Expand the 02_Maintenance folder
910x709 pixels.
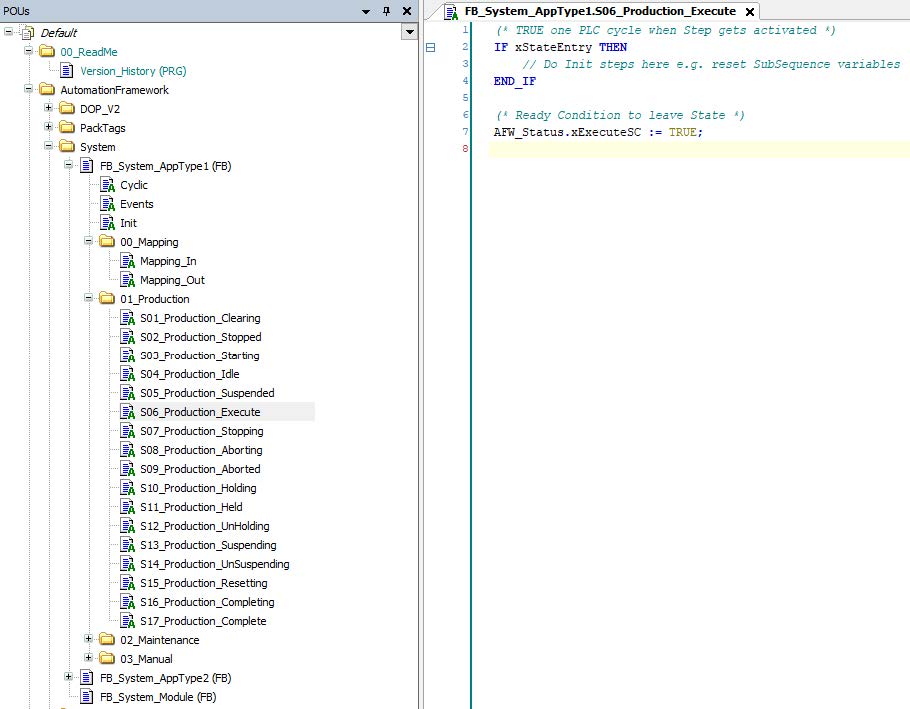[89, 640]
